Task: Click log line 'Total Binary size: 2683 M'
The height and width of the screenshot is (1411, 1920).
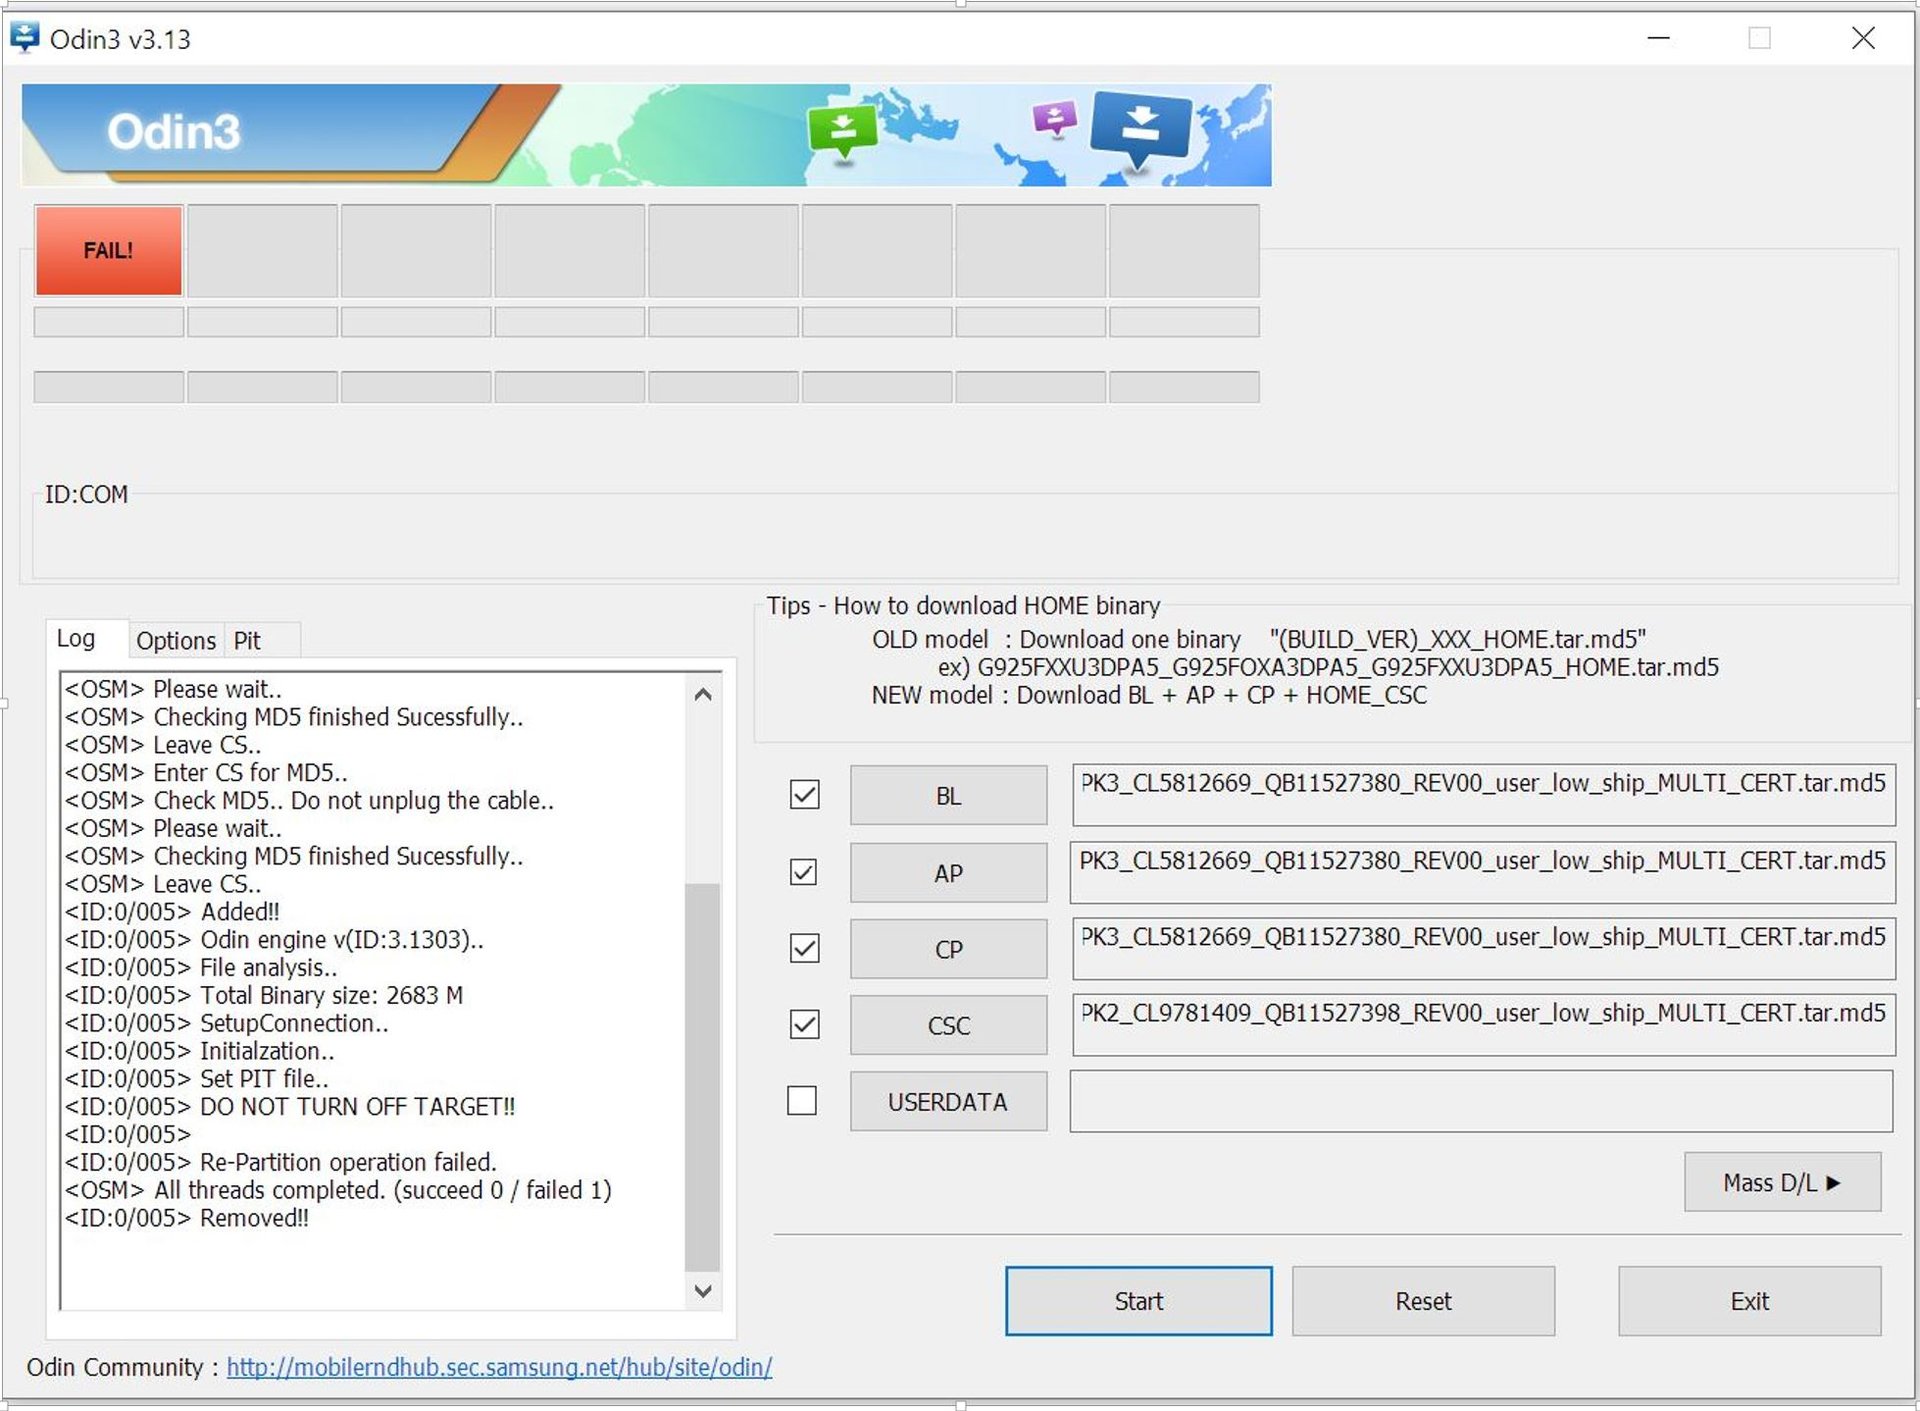Action: 264,995
